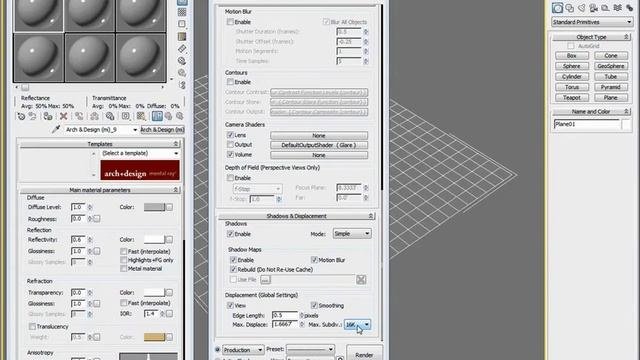Click red X Reset Map/Material icon
This screenshot has height=360, width=640.
tap(63, 116)
